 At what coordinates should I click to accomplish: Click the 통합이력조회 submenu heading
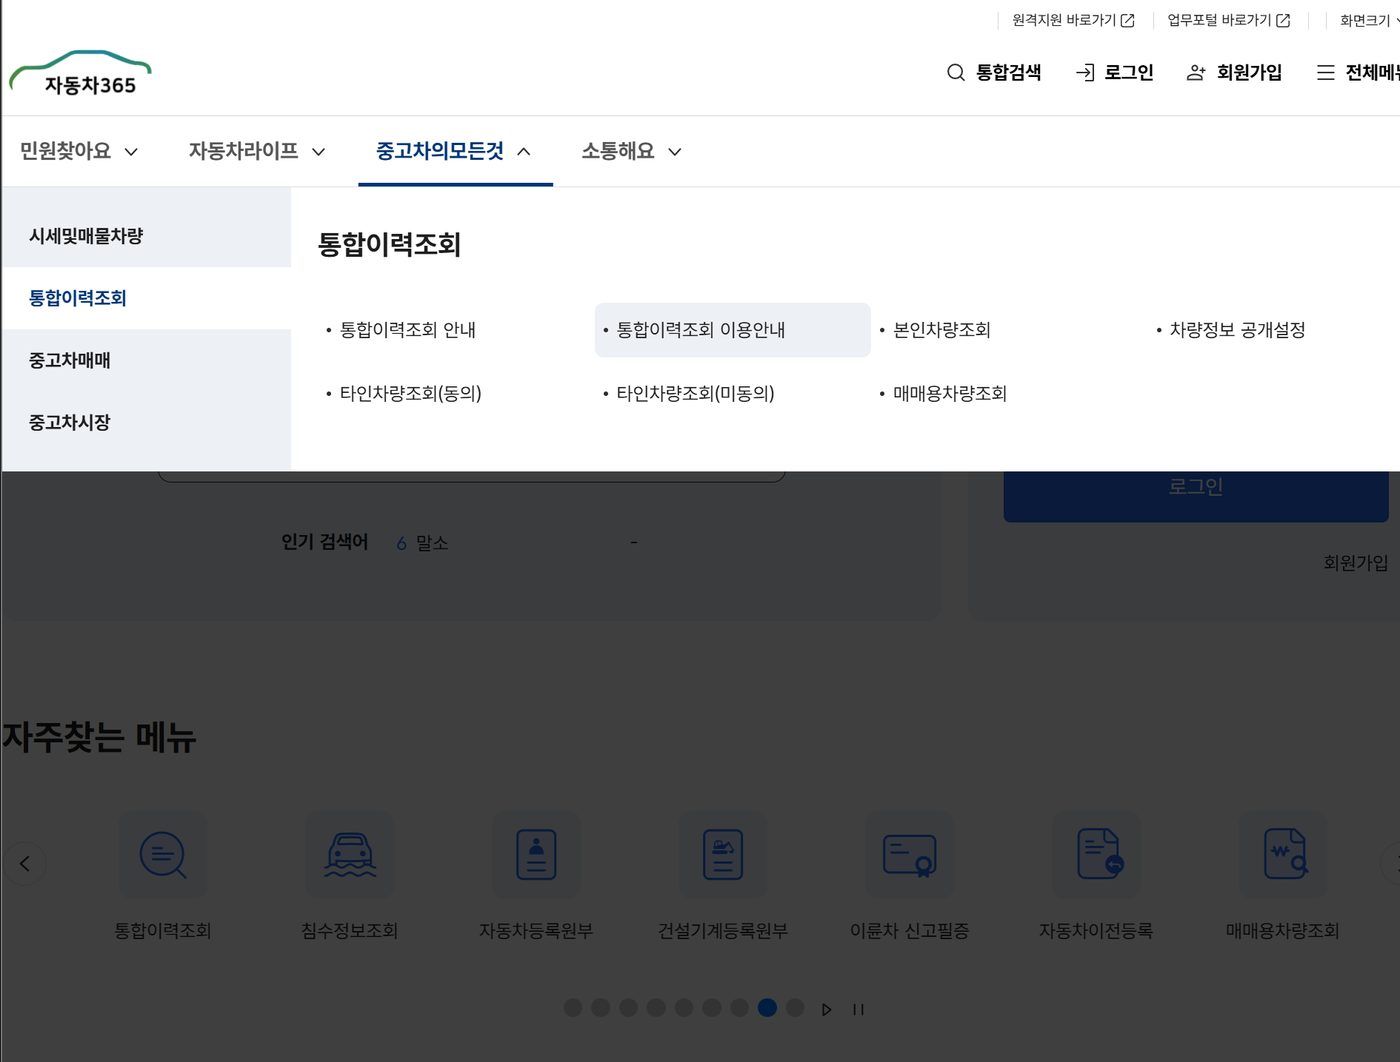point(389,245)
